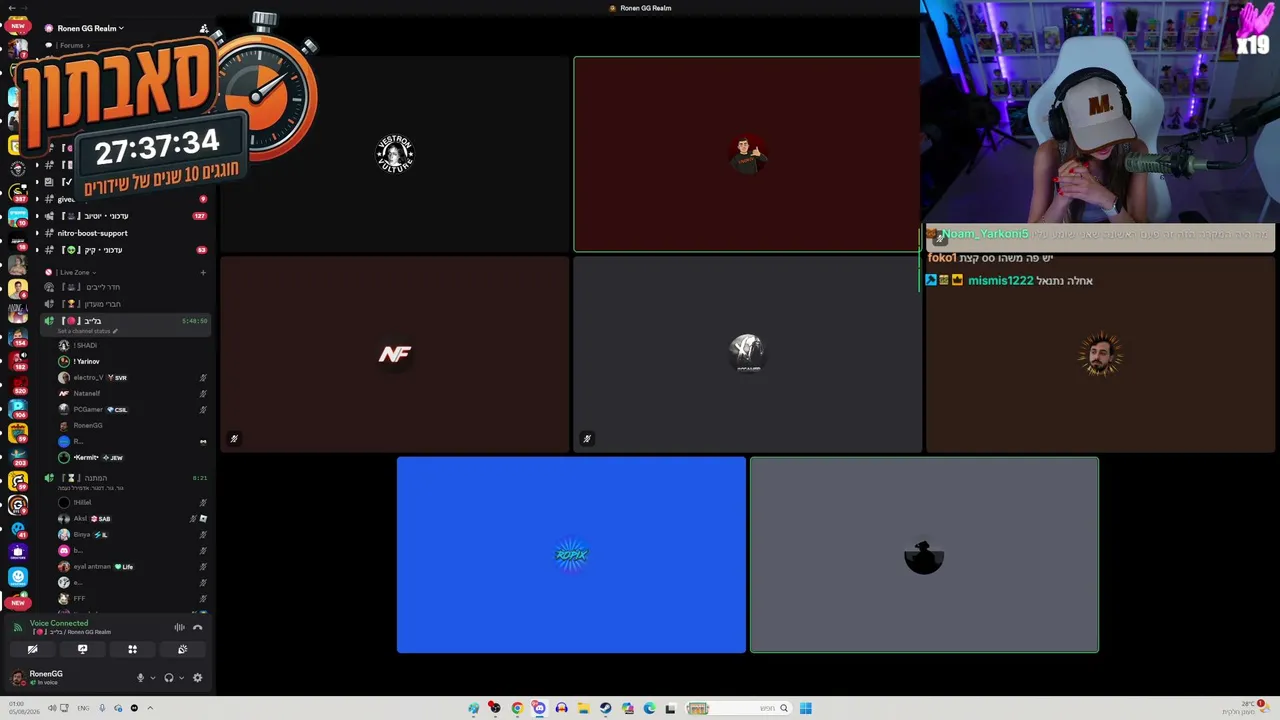
Task: Open the nitro-boost-support channel
Action: tap(92, 233)
